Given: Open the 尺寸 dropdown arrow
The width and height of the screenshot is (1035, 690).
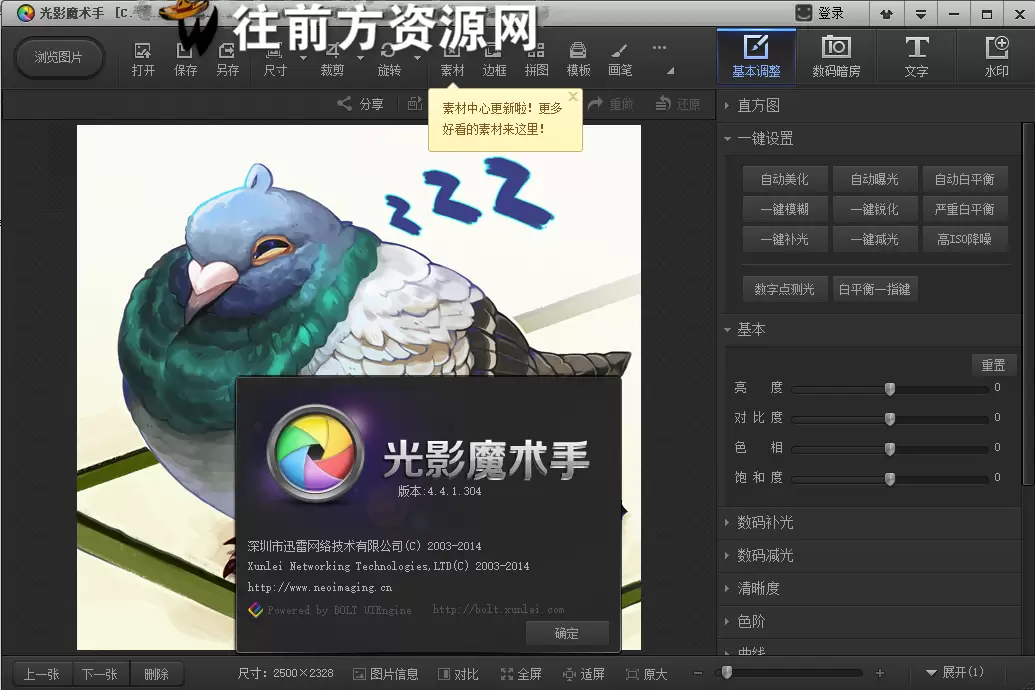Looking at the screenshot, I should [x=303, y=57].
